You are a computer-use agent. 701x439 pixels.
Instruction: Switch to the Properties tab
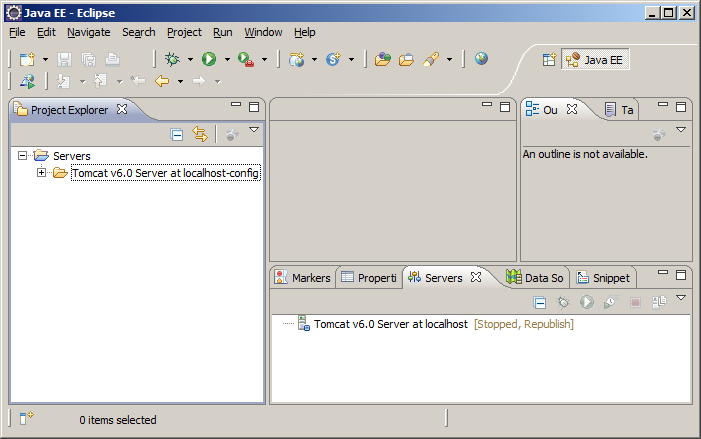[x=369, y=278]
